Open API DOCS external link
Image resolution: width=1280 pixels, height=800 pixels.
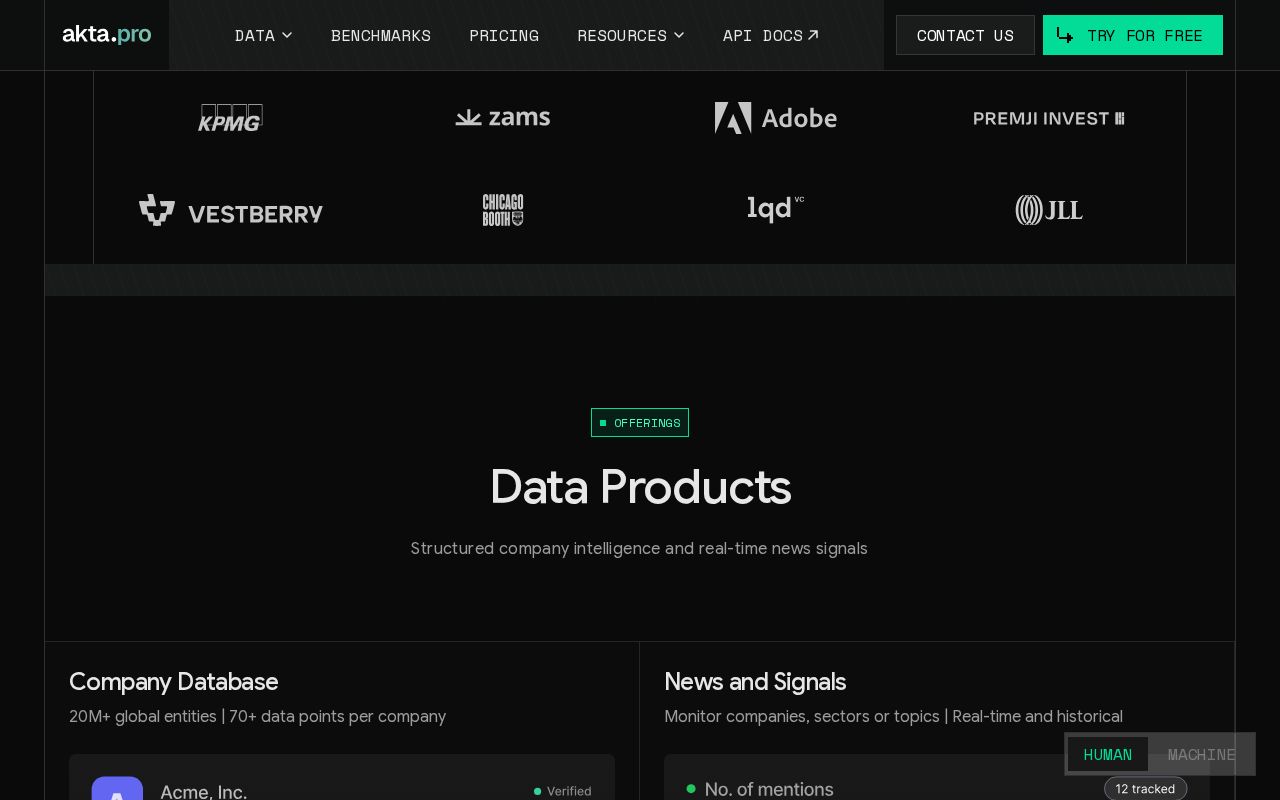pos(771,35)
